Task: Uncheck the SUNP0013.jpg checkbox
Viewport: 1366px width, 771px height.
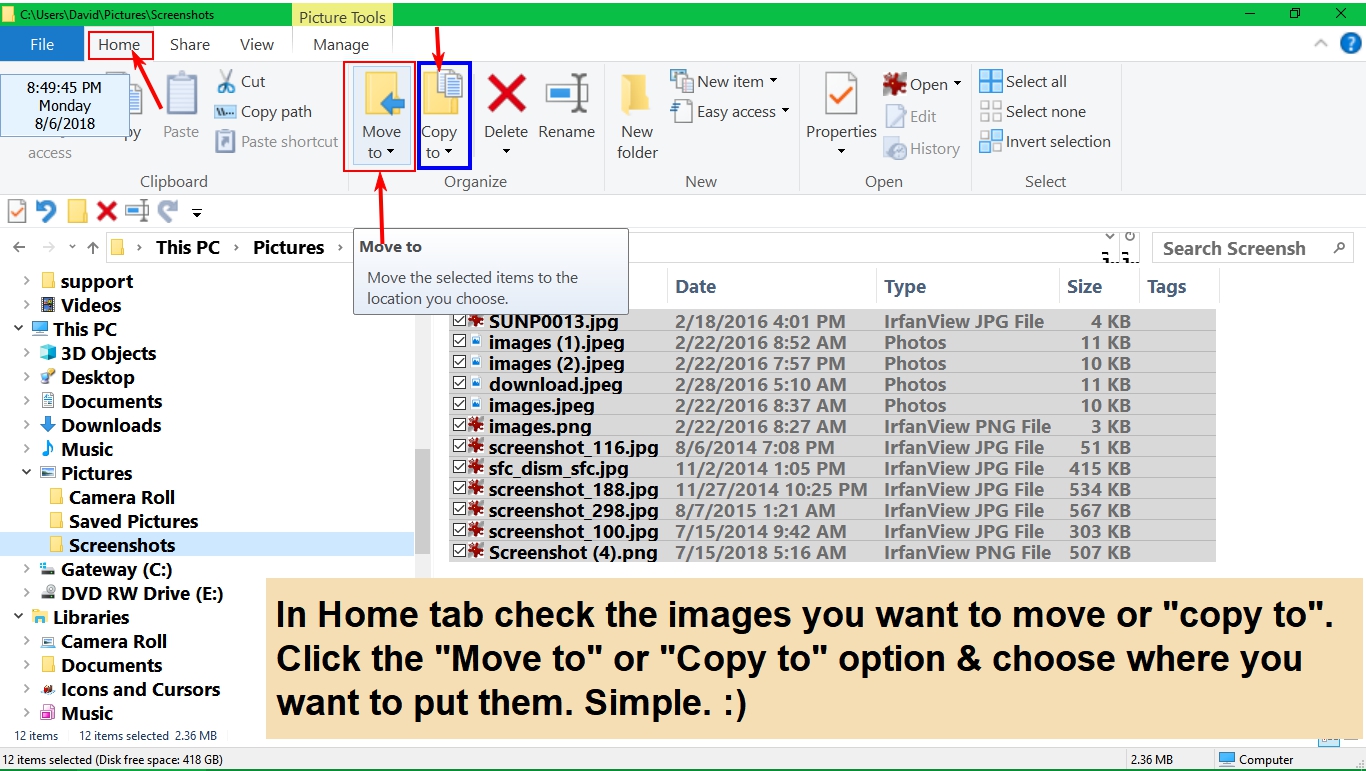Action: (459, 321)
